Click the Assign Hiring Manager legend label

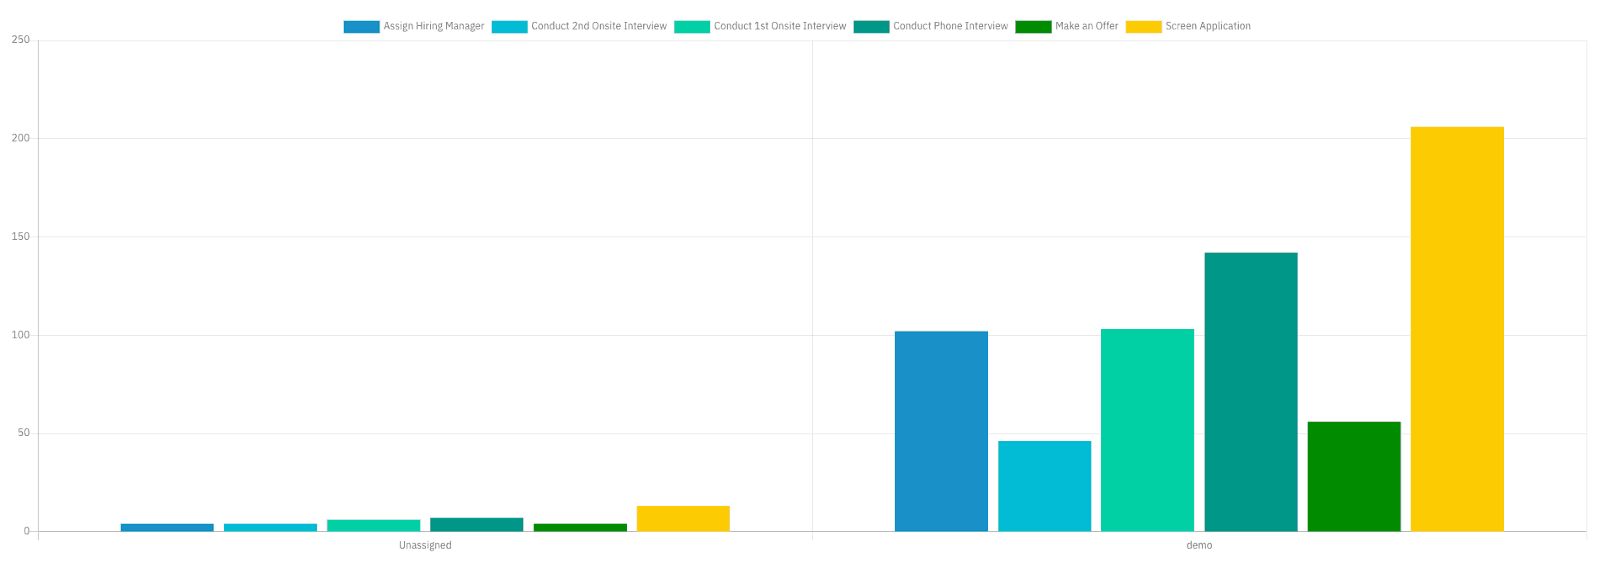tap(434, 27)
